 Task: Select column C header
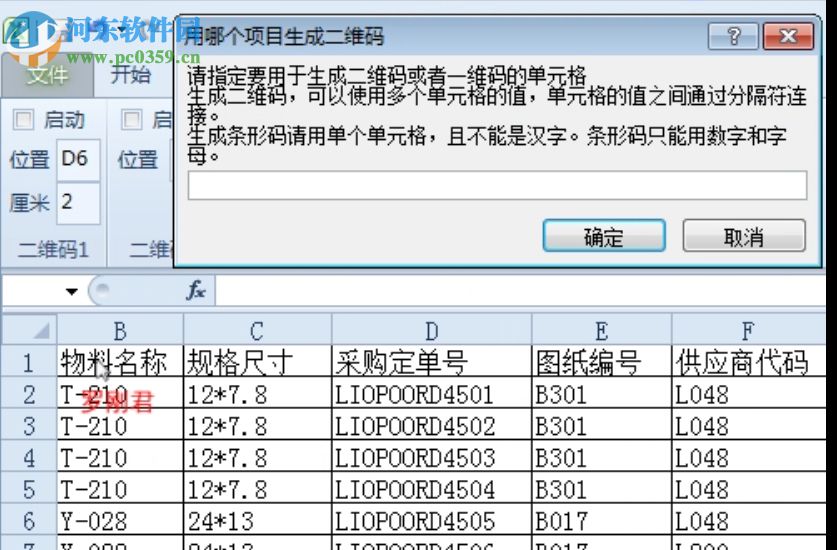click(x=257, y=331)
